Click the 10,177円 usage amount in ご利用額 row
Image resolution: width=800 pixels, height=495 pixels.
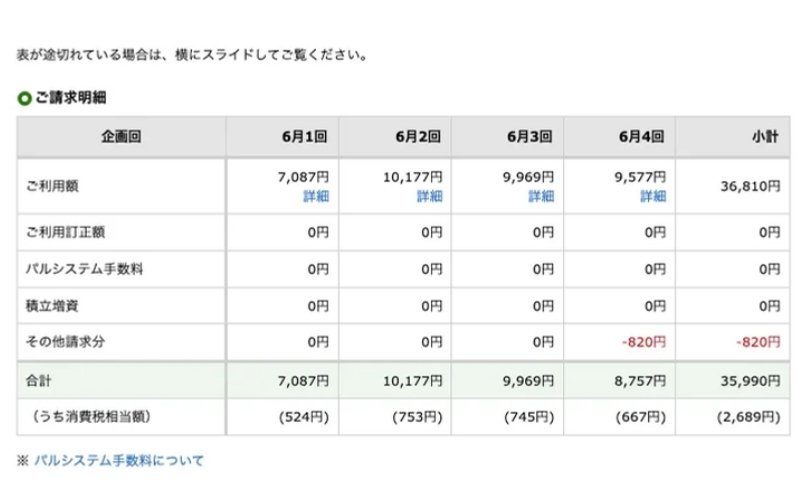tap(413, 178)
